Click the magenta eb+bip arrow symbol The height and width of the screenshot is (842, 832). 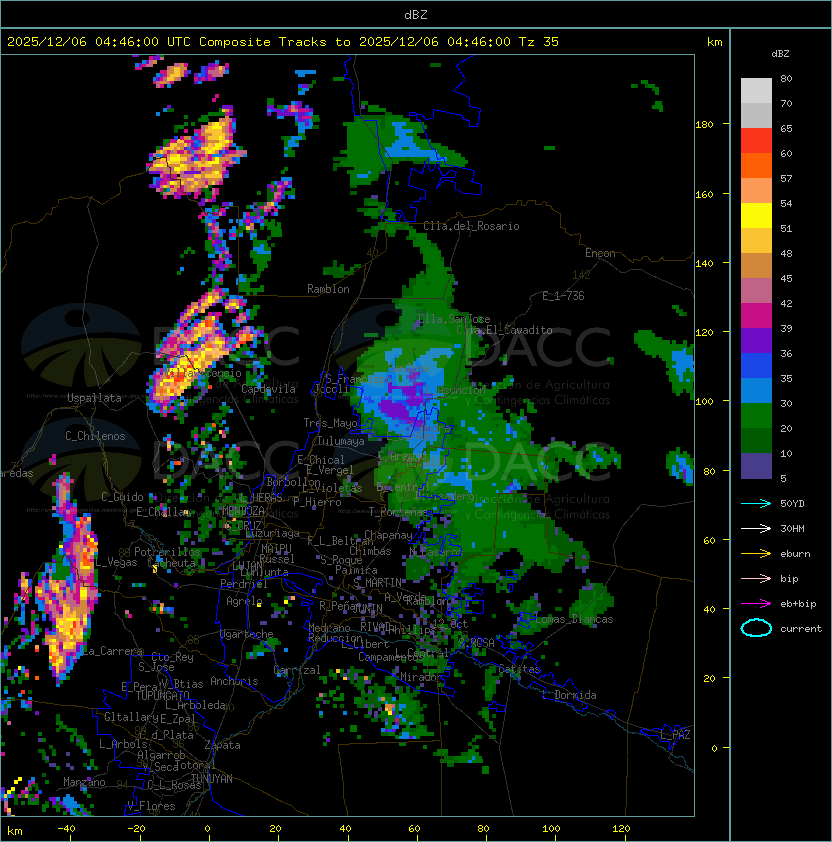click(757, 603)
